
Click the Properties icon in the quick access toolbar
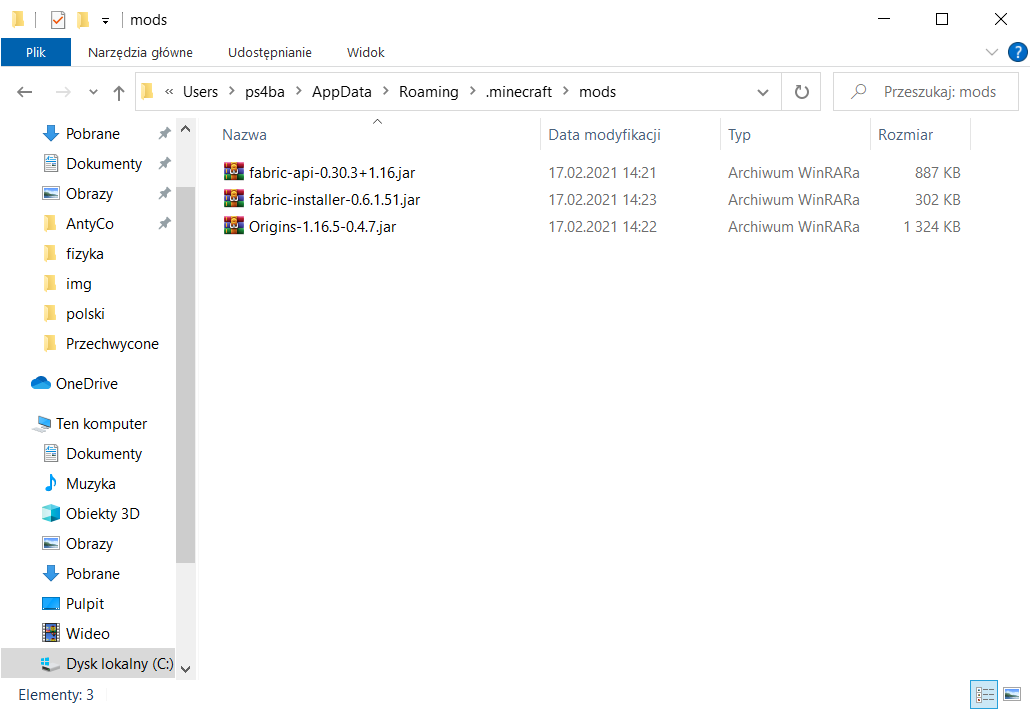coord(58,20)
